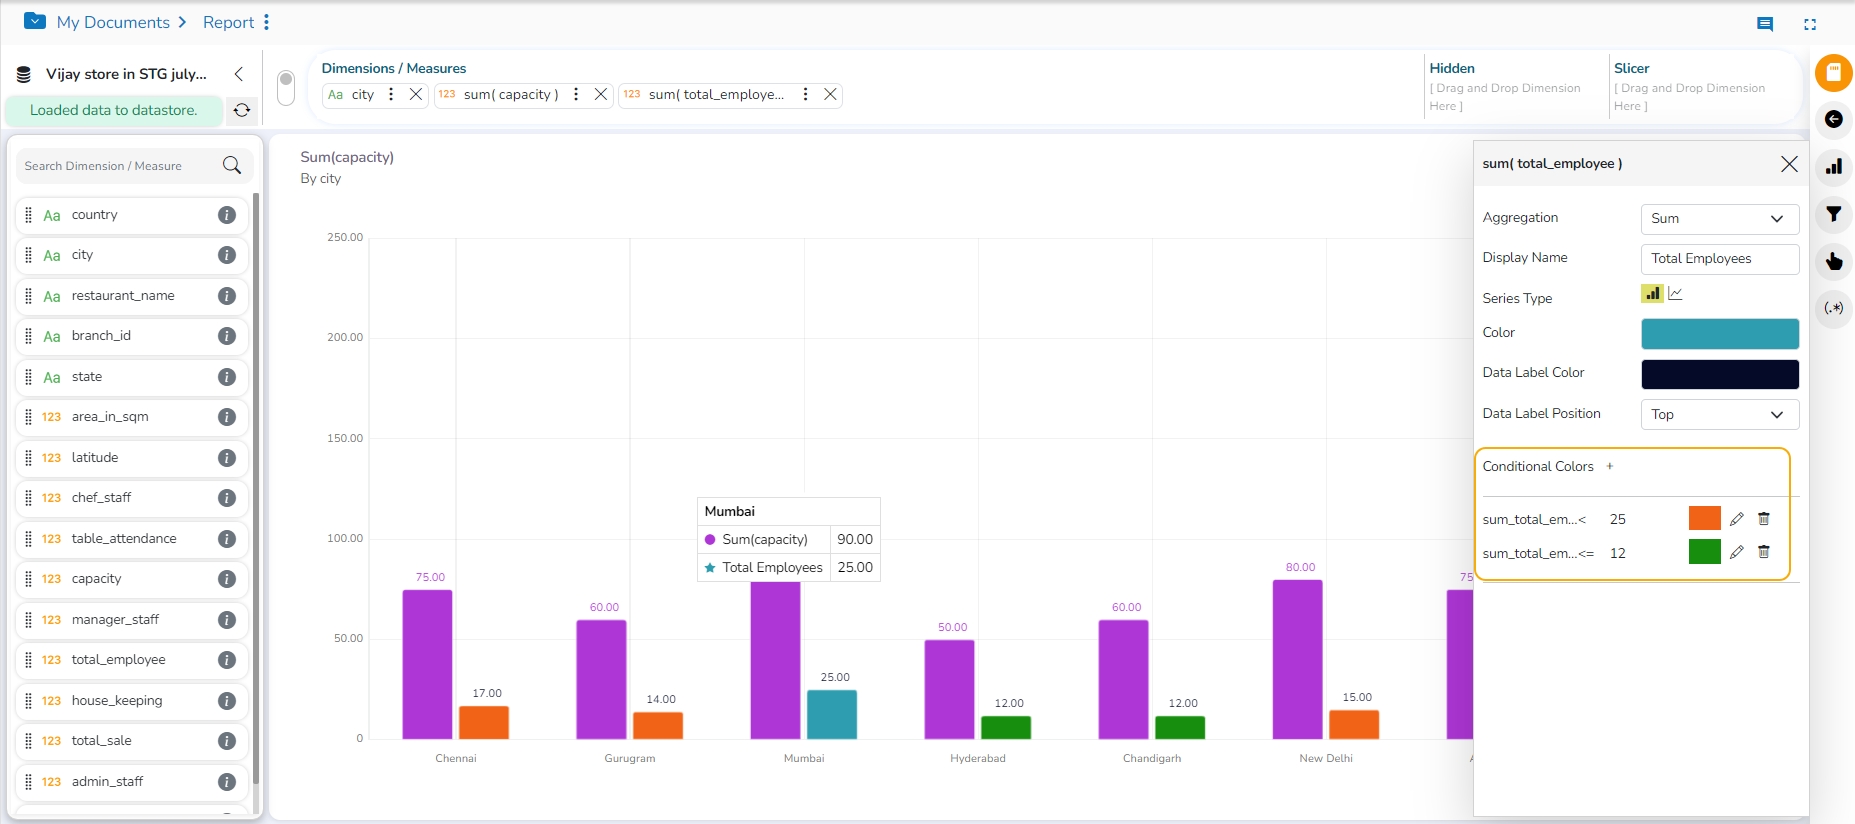Add a new conditional color with plus

(1610, 466)
